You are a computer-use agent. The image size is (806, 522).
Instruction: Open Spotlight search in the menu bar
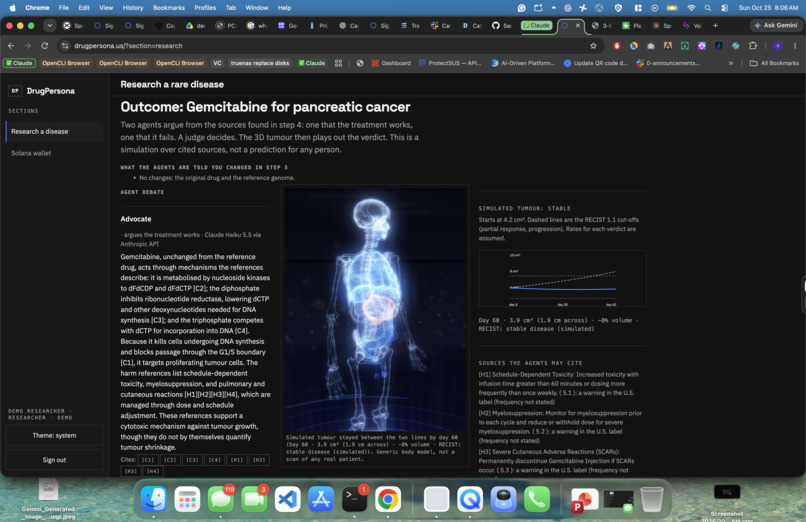coord(708,8)
